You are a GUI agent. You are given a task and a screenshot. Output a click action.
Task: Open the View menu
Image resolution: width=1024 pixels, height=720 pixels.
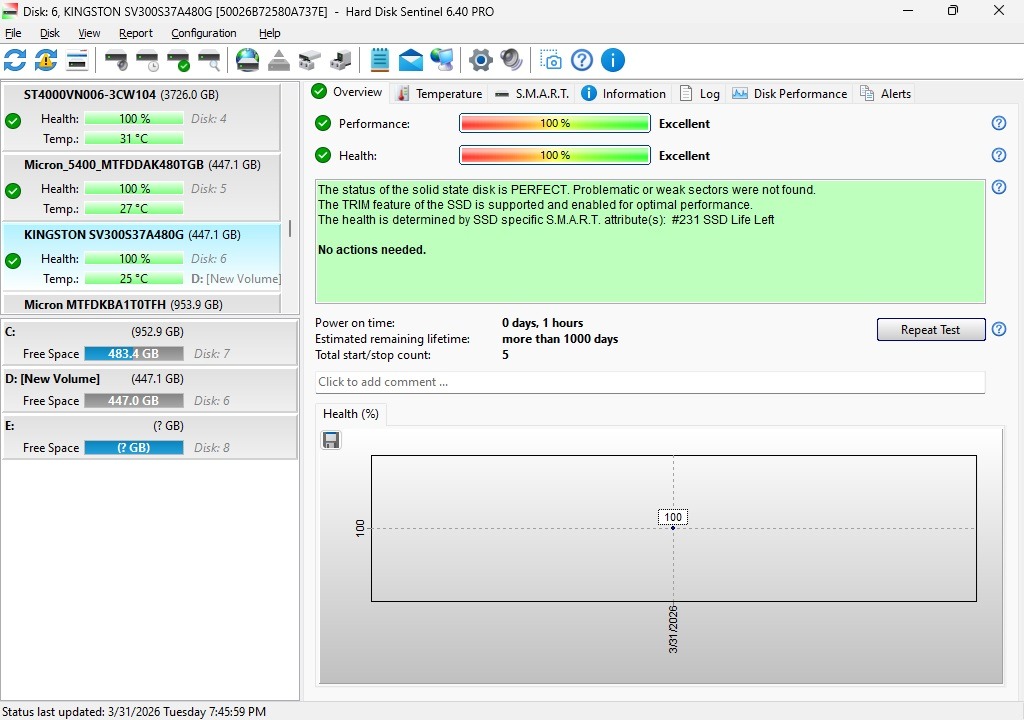tap(89, 33)
